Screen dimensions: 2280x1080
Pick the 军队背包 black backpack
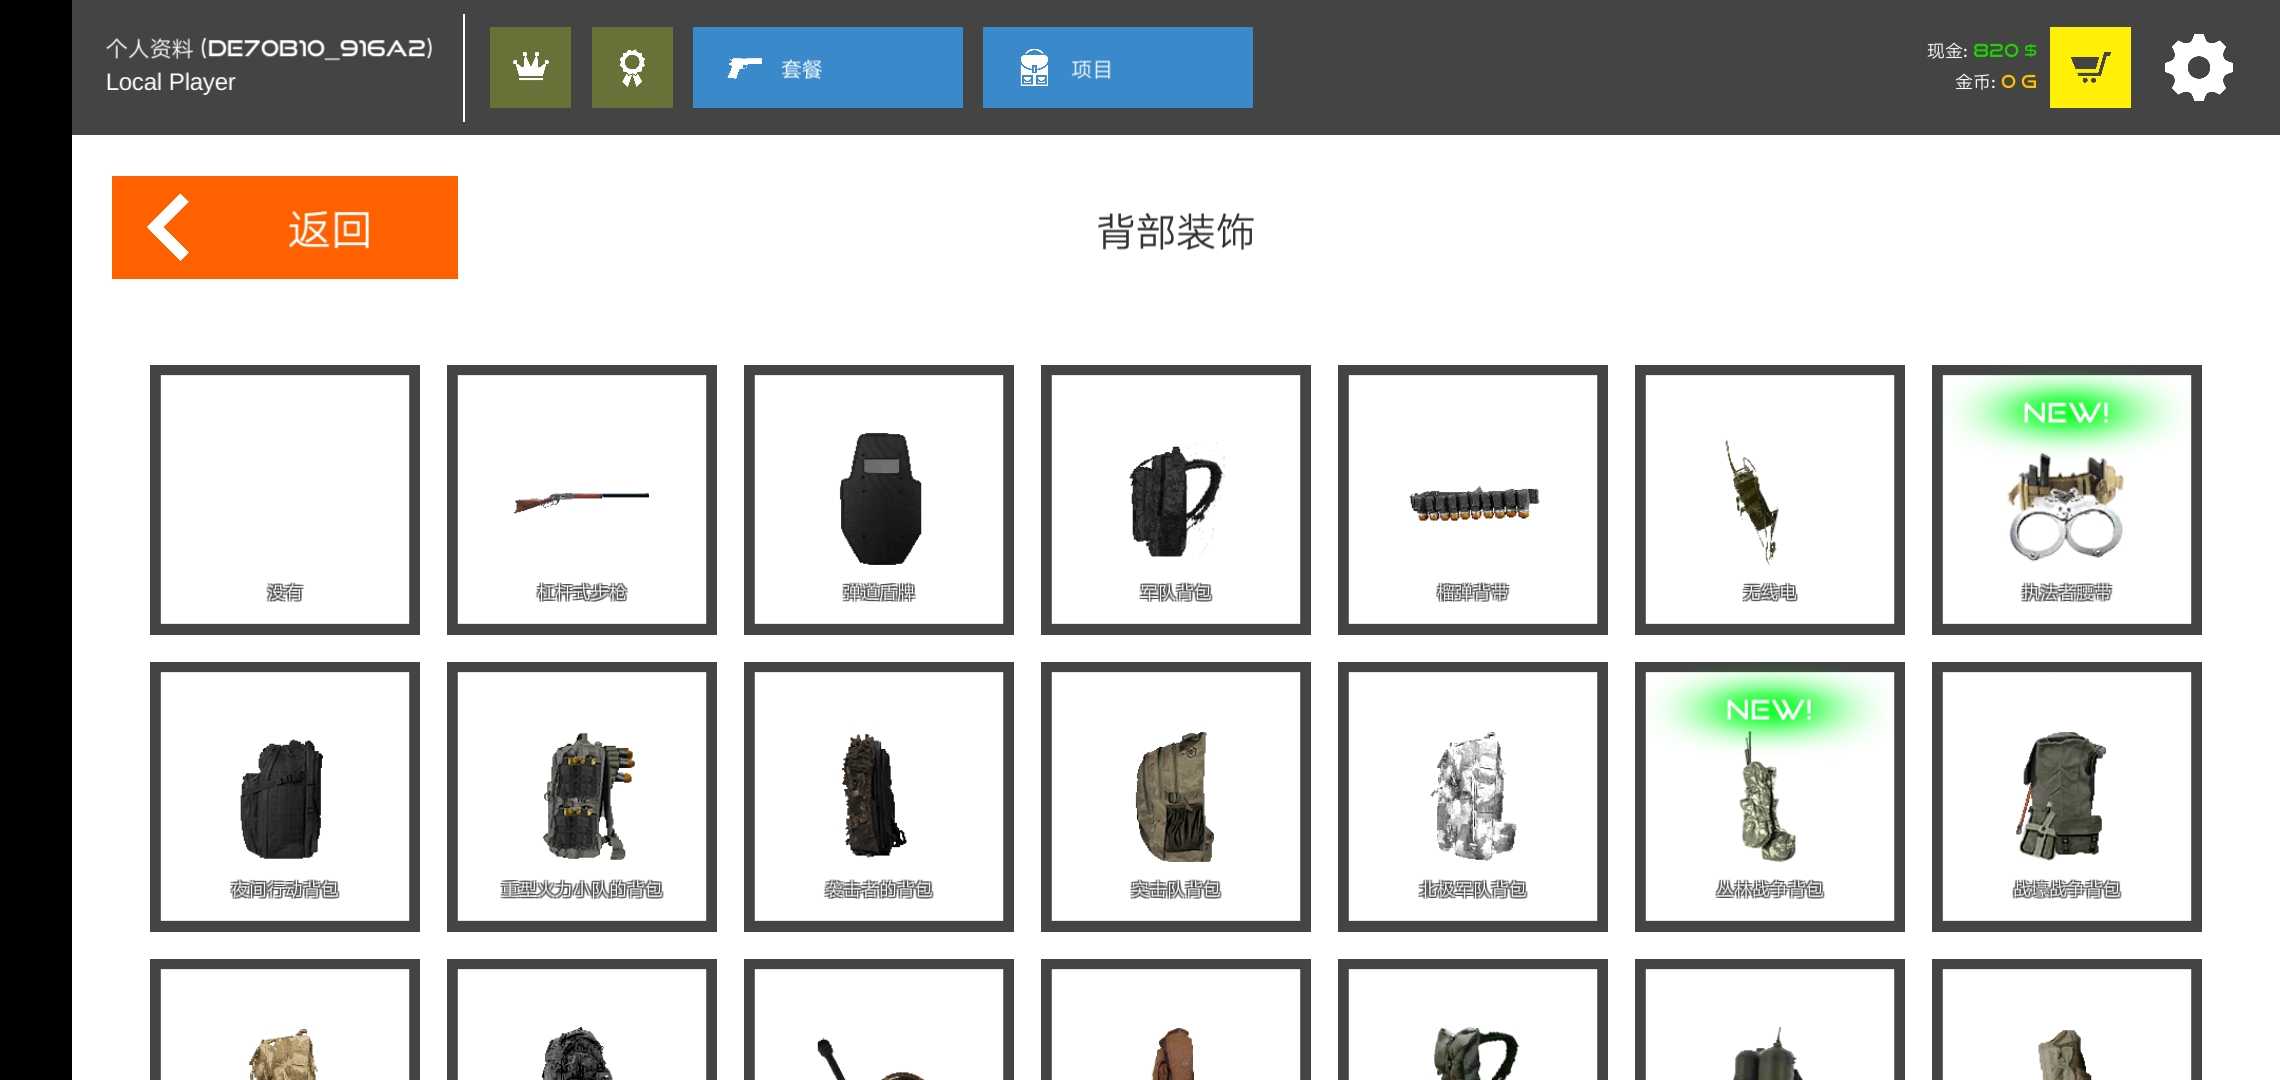click(x=1176, y=500)
